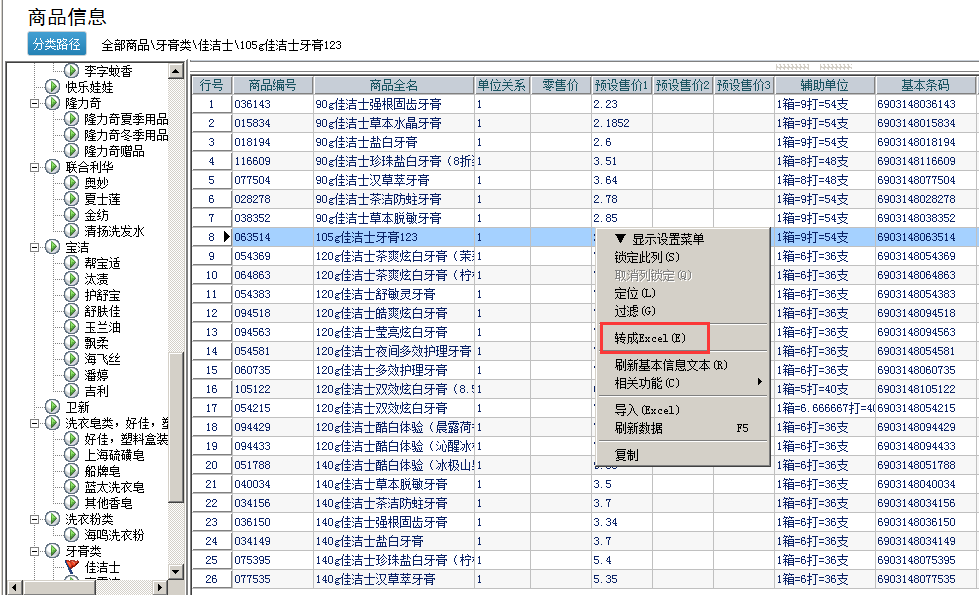The image size is (979, 595).
Task: Click the icon beside 舒肤佳
Action: pyautogui.click(x=72, y=311)
